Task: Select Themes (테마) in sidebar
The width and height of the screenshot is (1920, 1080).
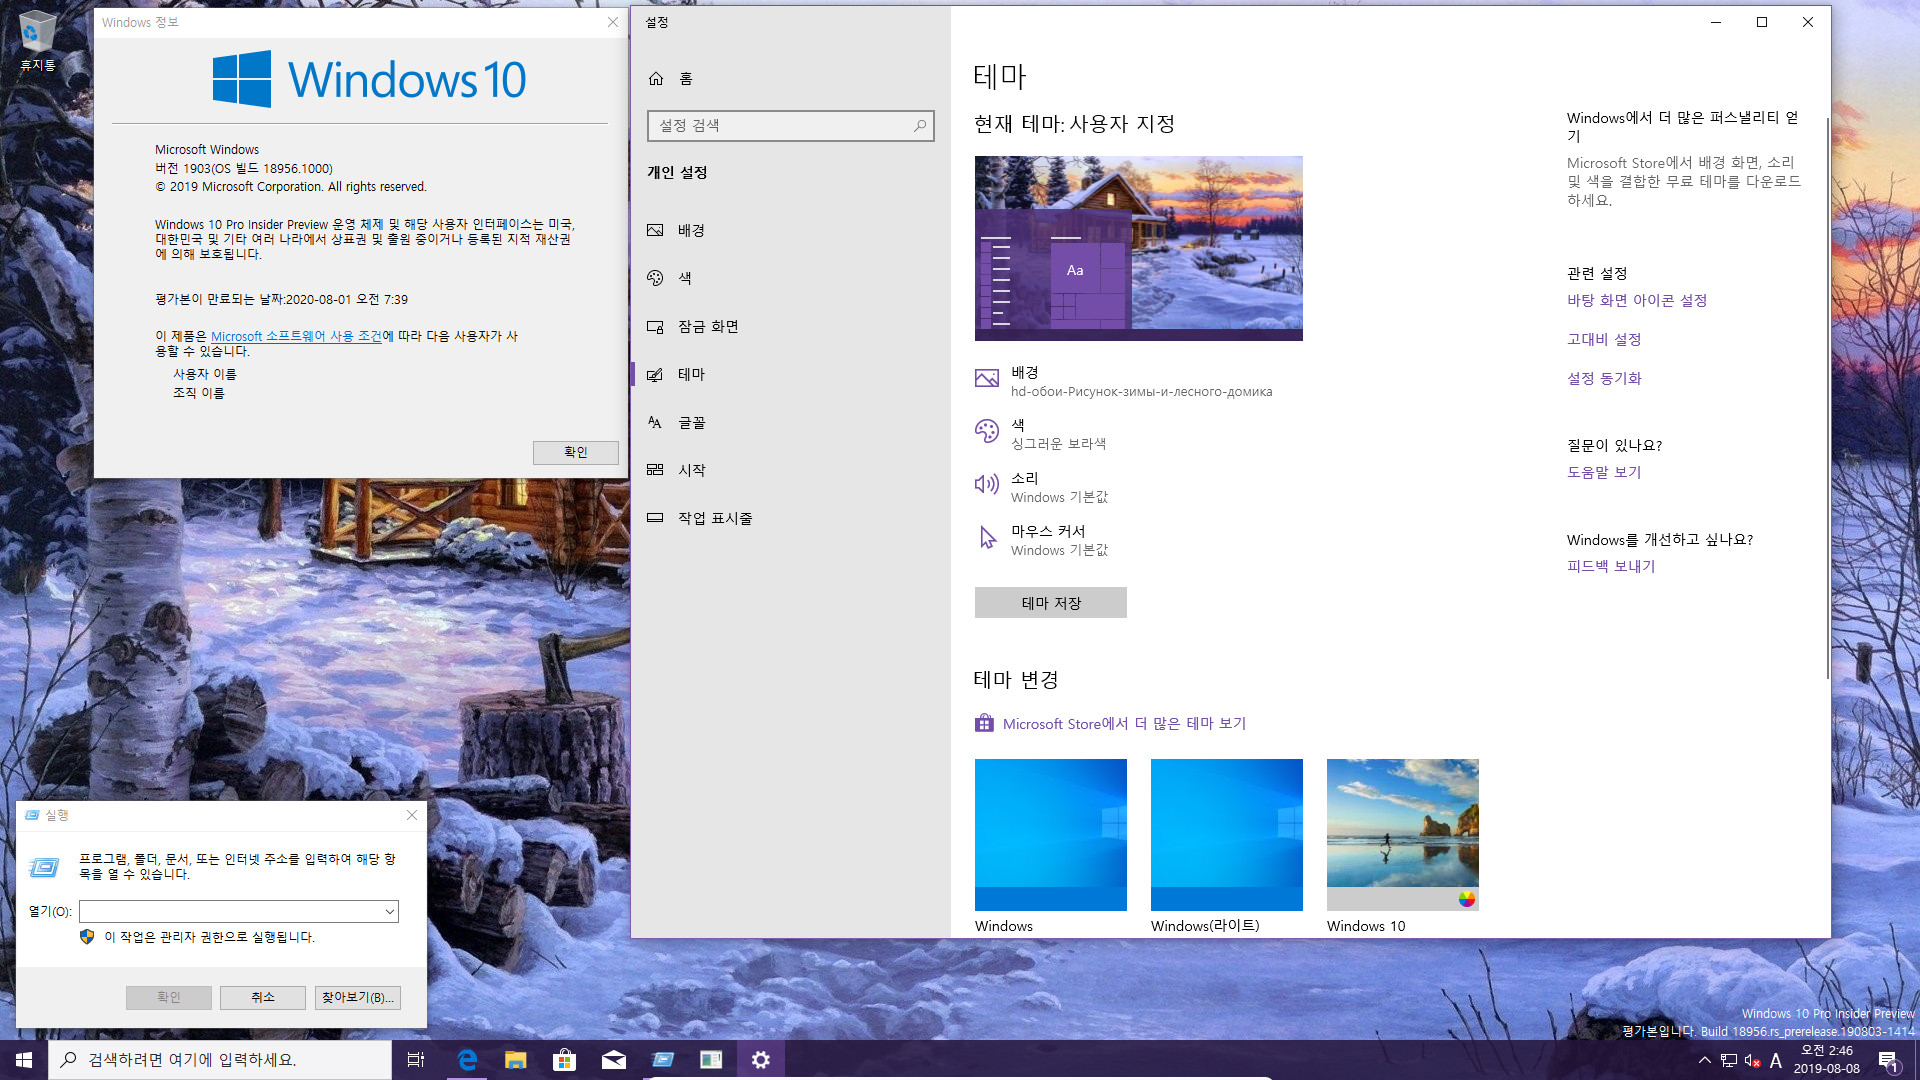Action: pyautogui.click(x=790, y=374)
